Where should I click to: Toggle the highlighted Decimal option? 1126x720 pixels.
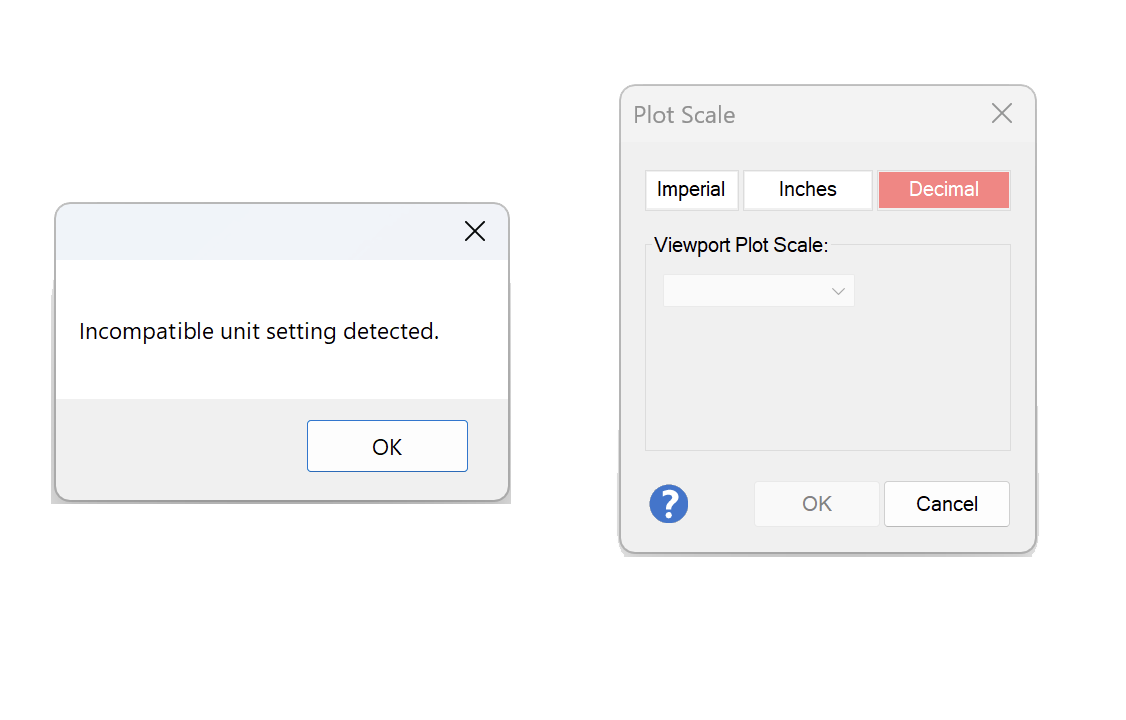[x=943, y=190]
